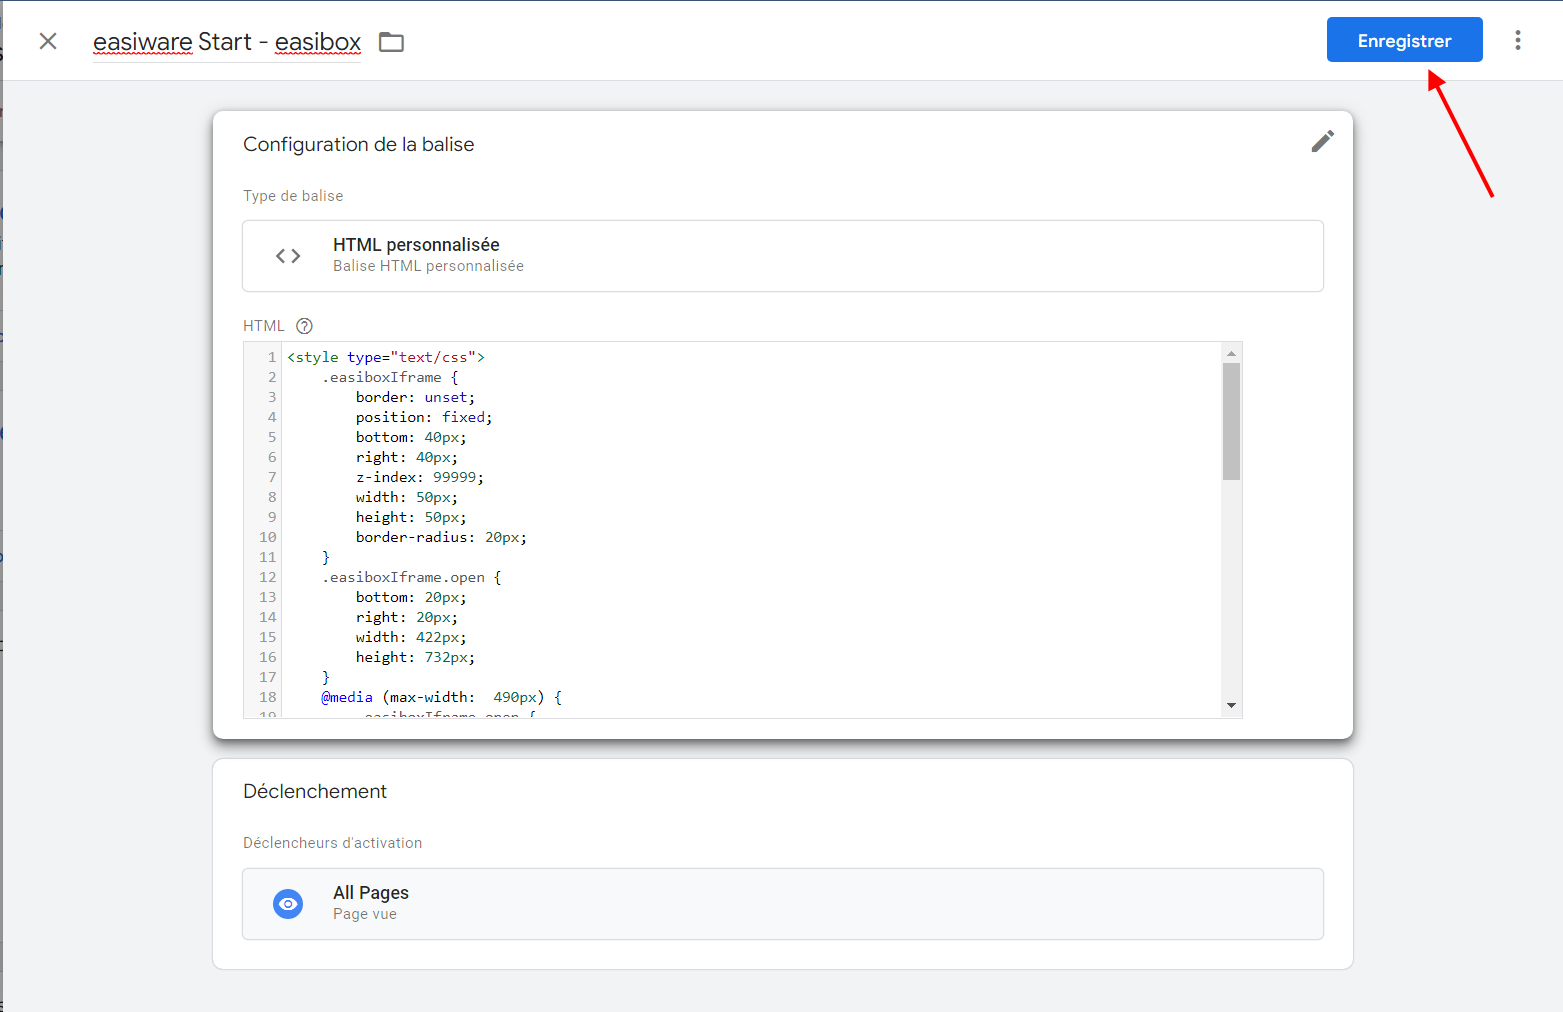Click the code editor's scroll down arrow
The width and height of the screenshot is (1563, 1012).
coord(1231,705)
